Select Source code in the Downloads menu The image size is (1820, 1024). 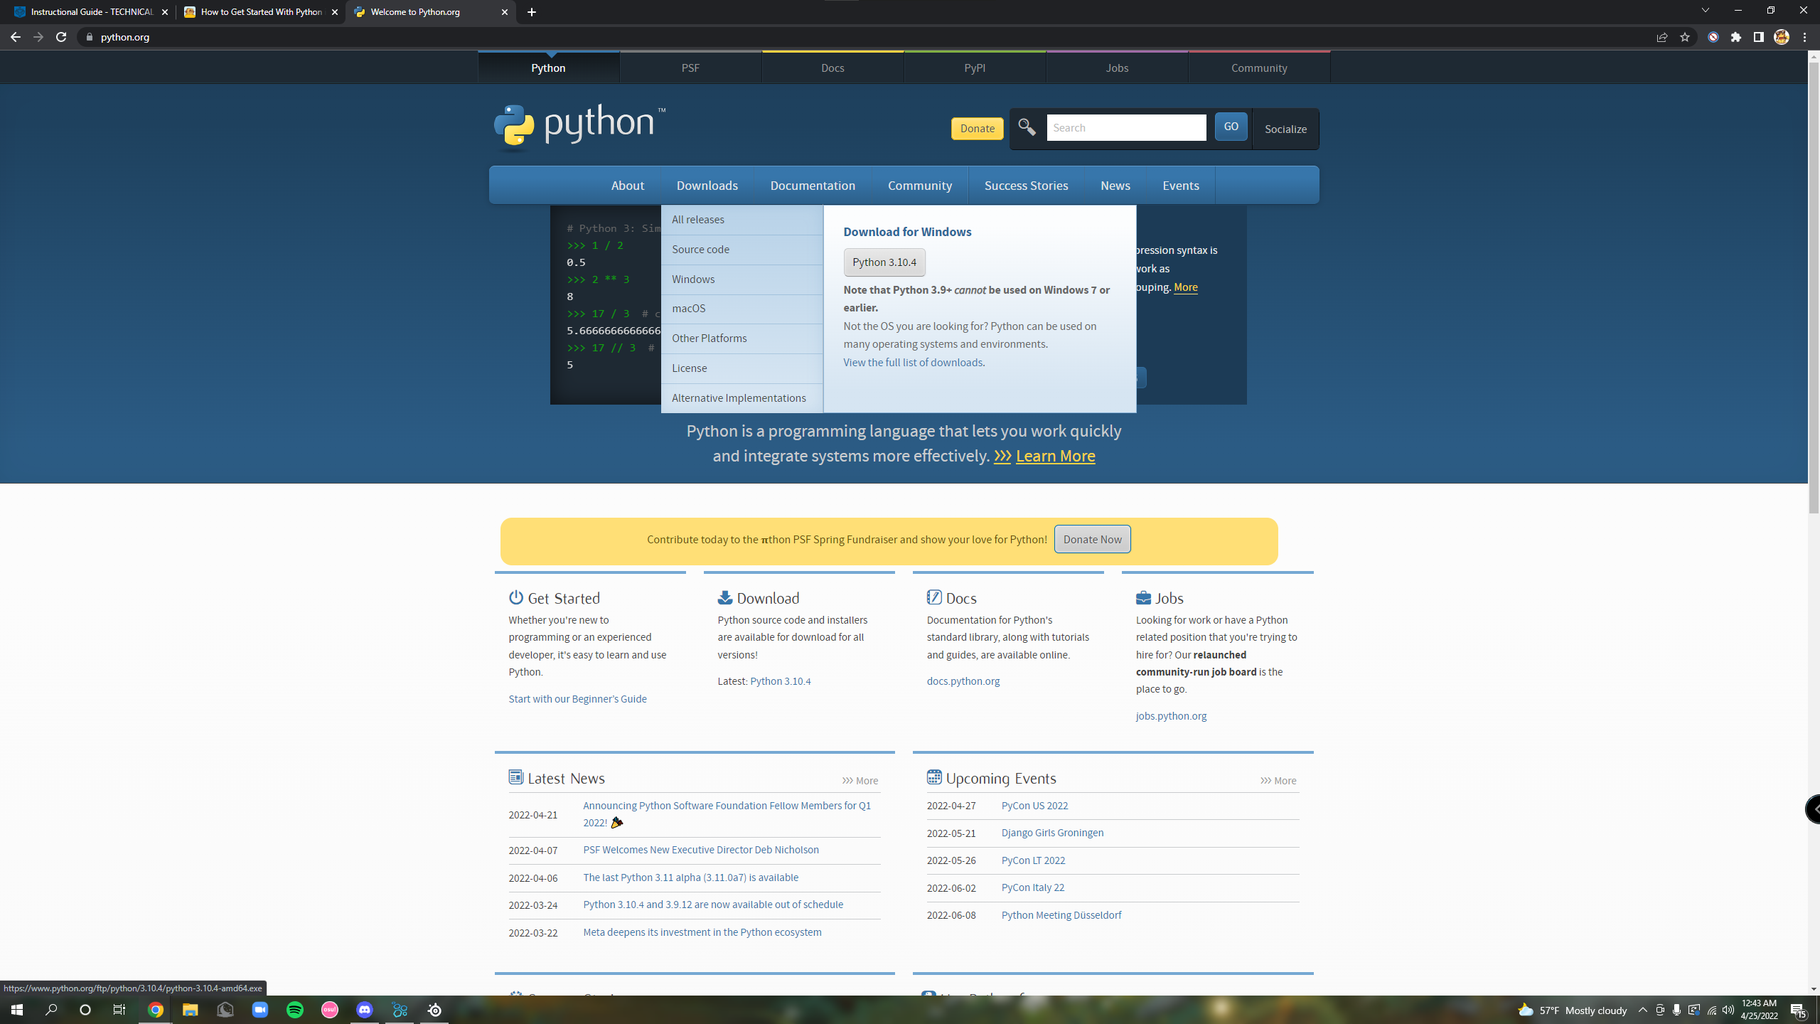click(742, 250)
